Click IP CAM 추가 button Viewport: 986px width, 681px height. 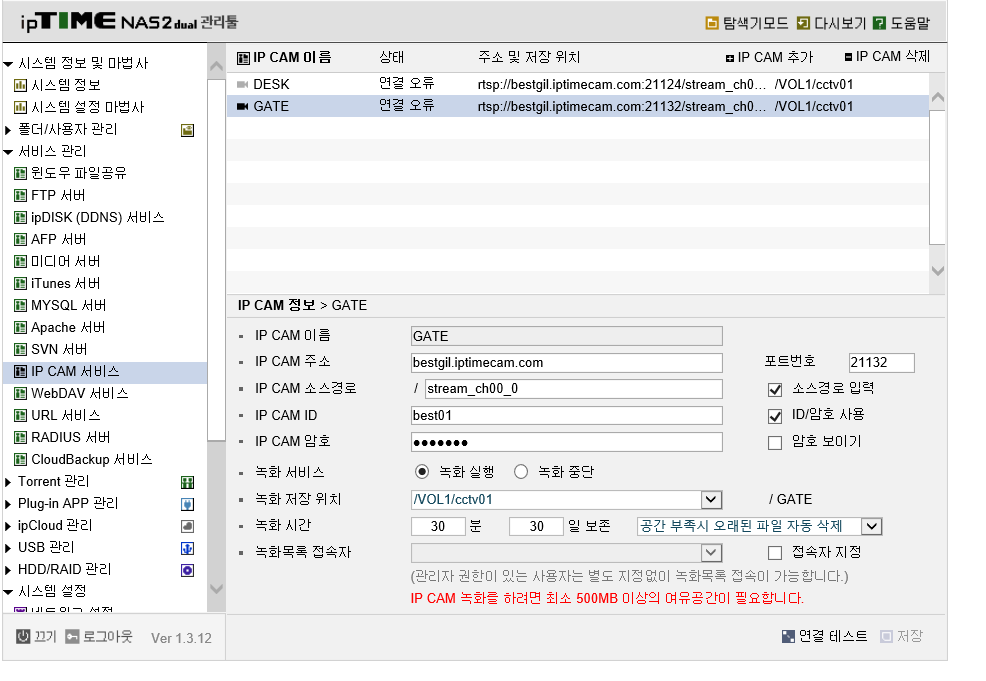769,57
